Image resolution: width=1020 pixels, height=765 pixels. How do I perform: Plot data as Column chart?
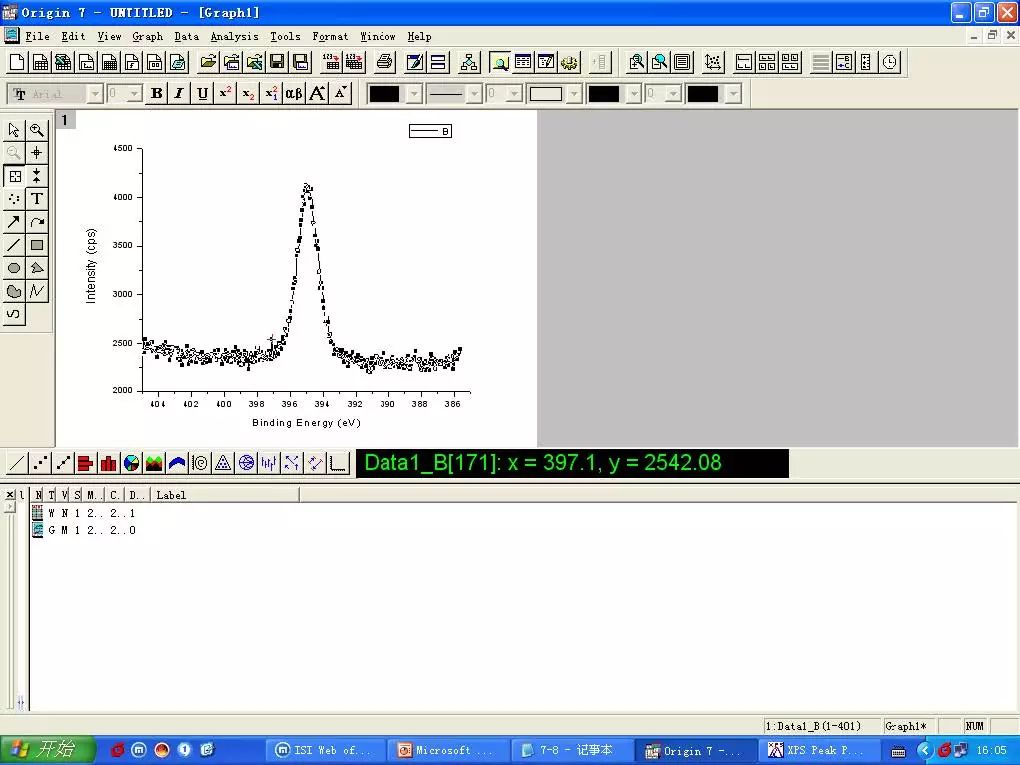click(109, 463)
